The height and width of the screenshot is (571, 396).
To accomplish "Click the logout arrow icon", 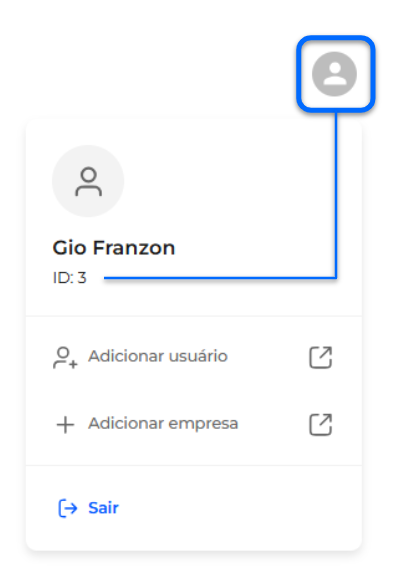I will tap(68, 508).
